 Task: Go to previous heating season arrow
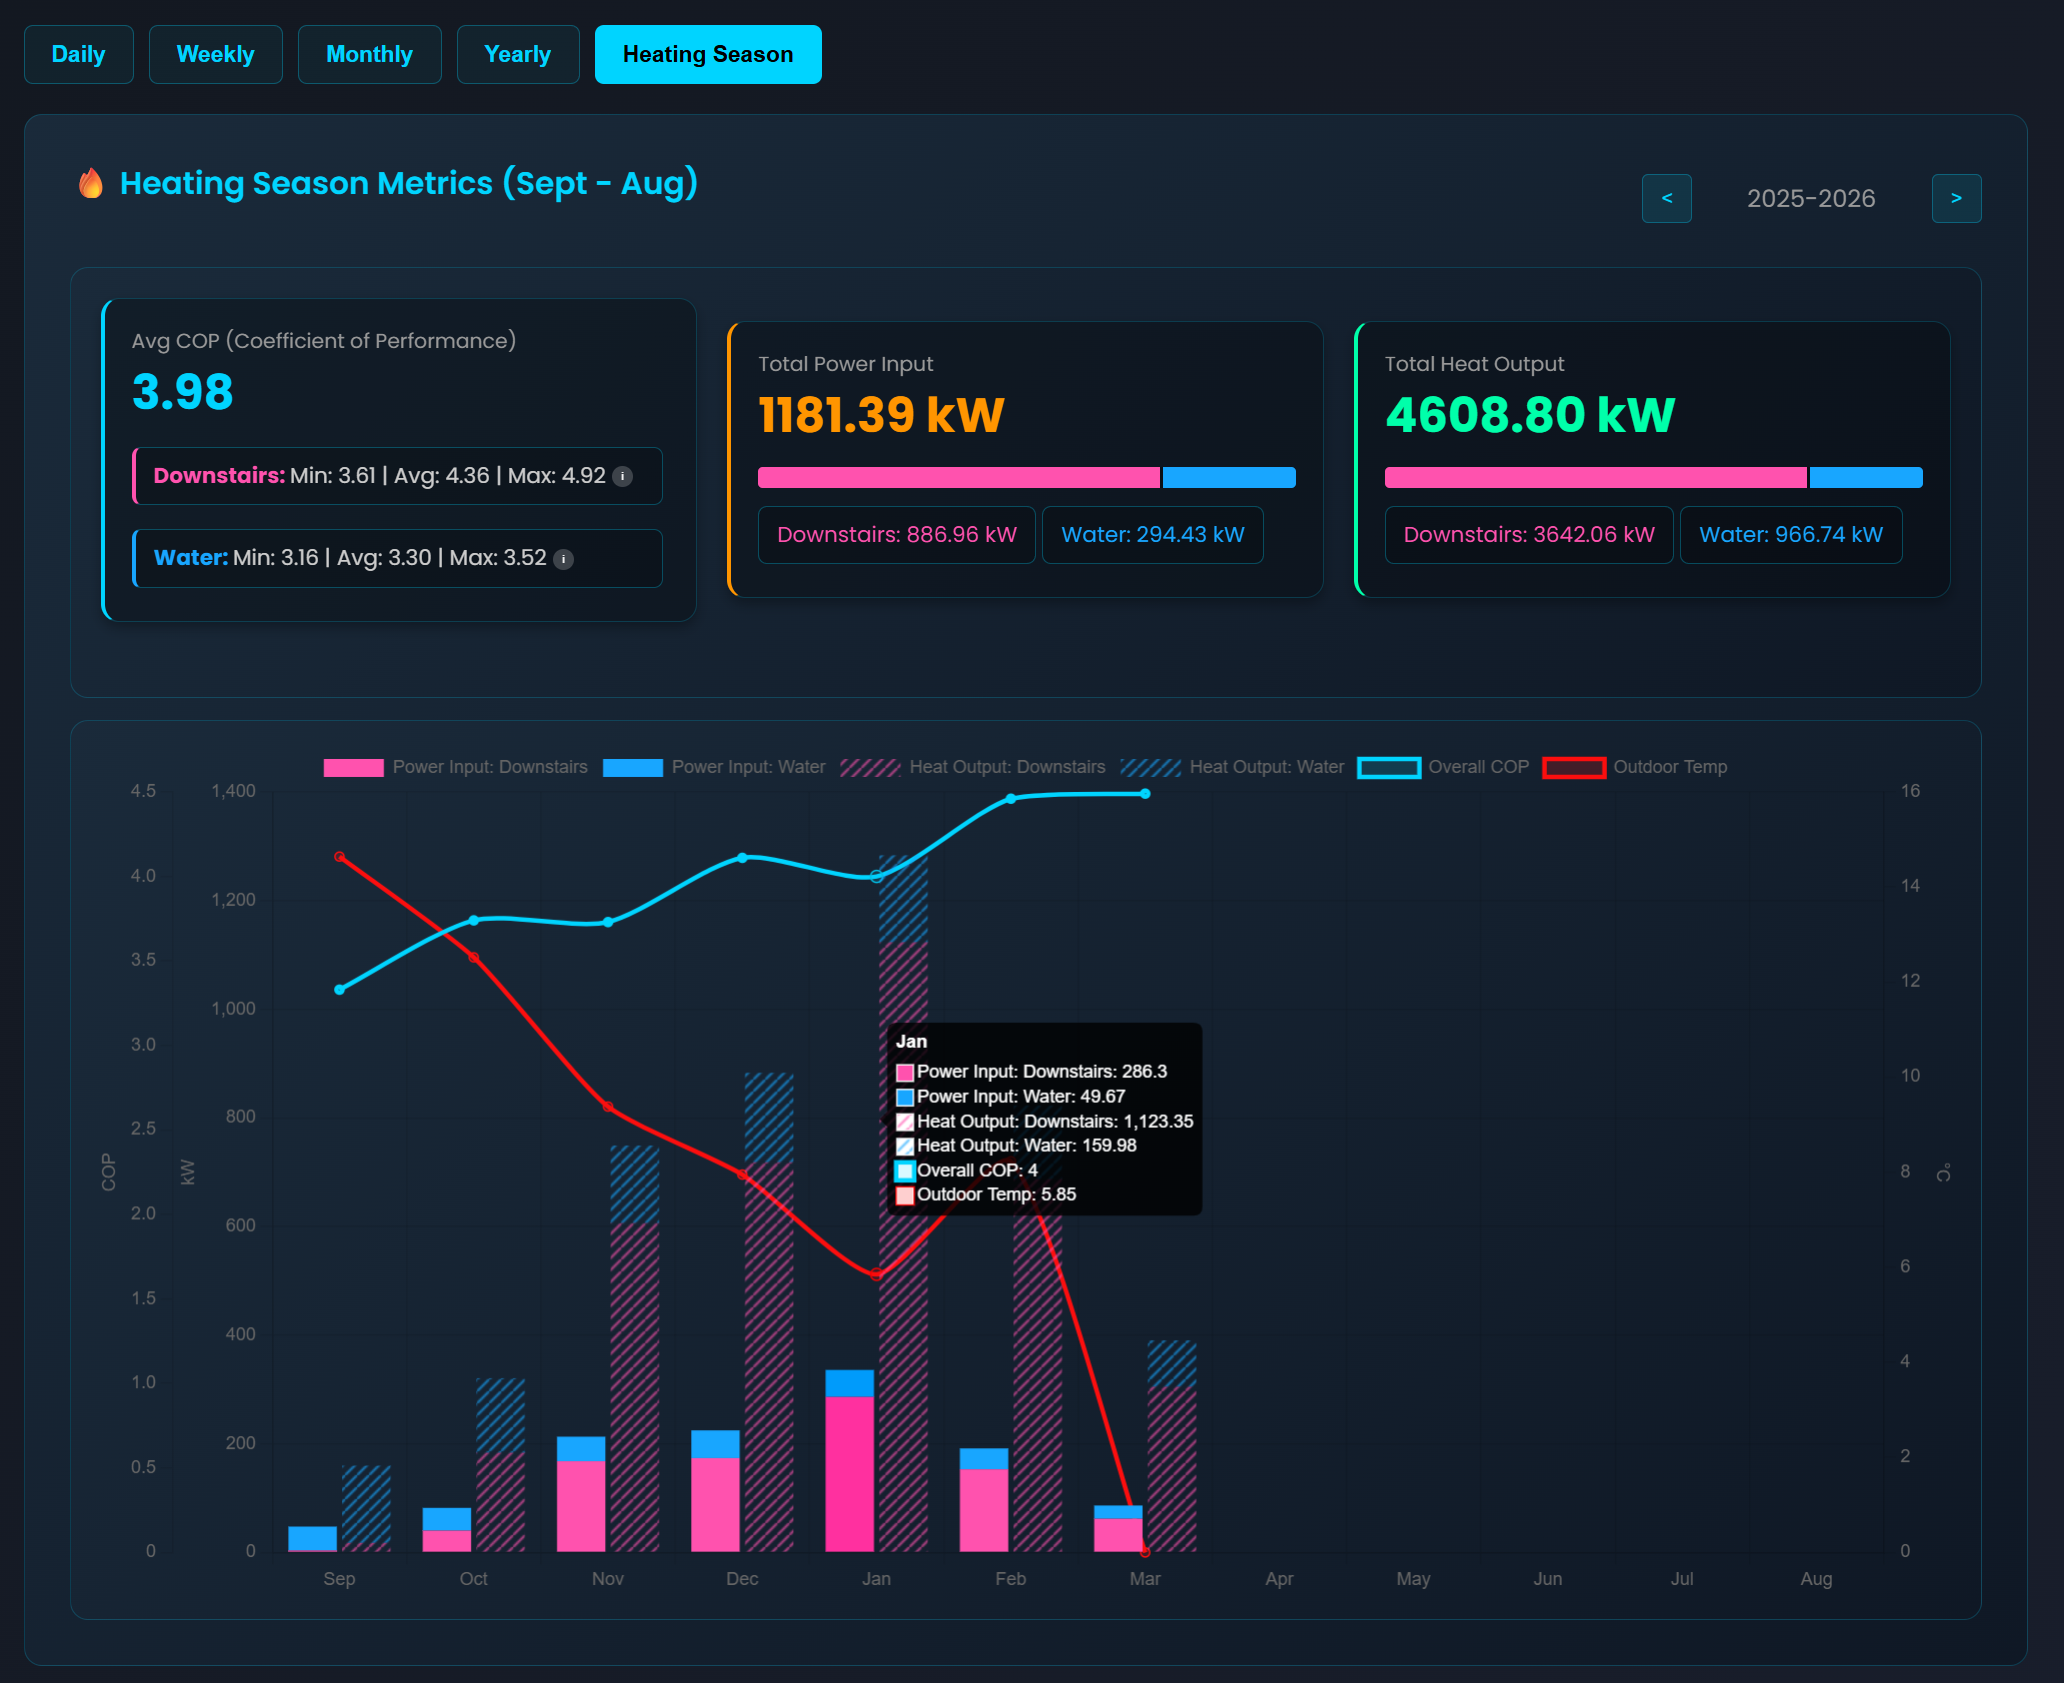coord(1666,198)
